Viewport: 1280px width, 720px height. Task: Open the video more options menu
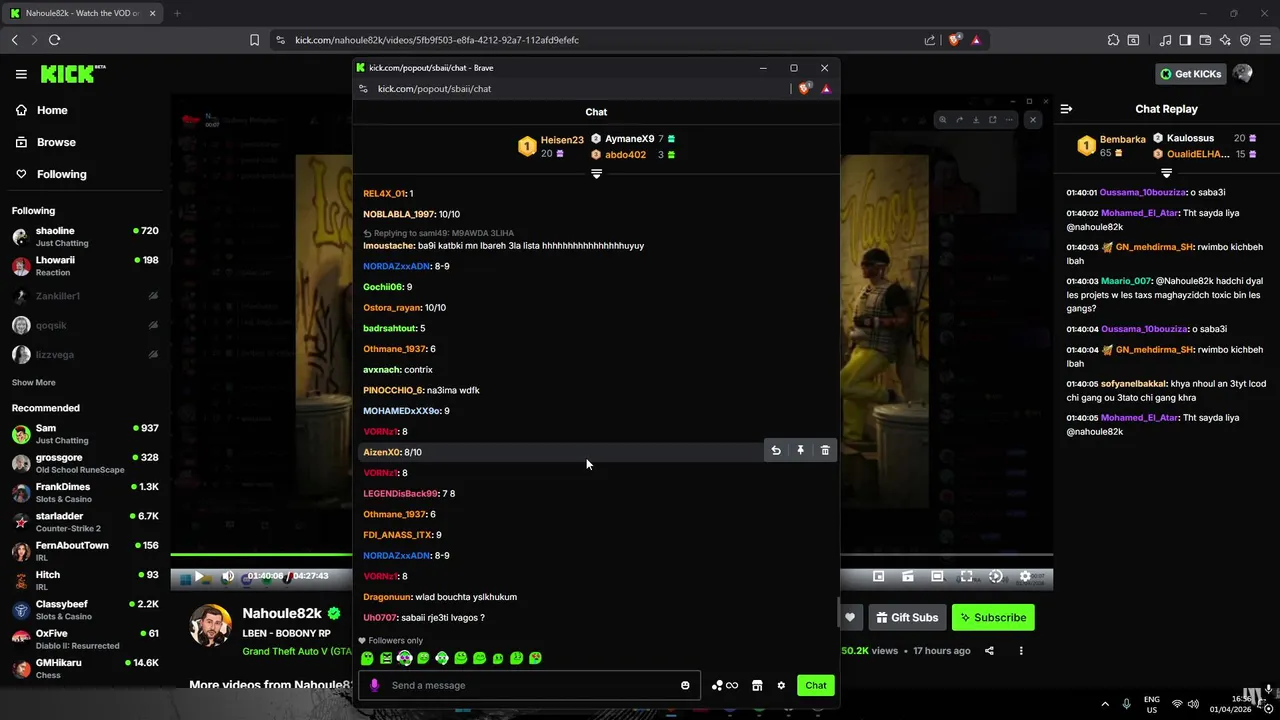point(1021,651)
